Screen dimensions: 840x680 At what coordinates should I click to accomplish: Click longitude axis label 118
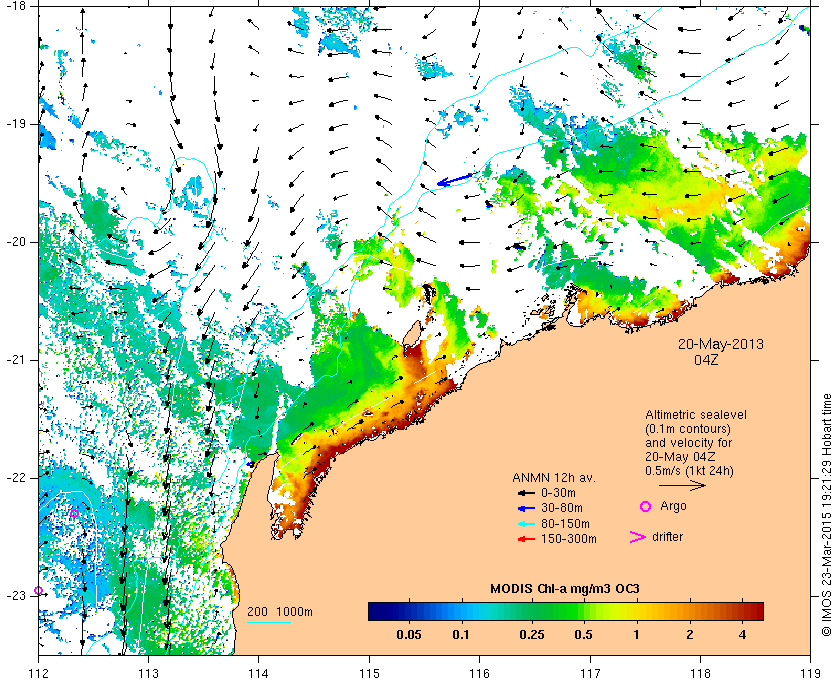tap(701, 672)
